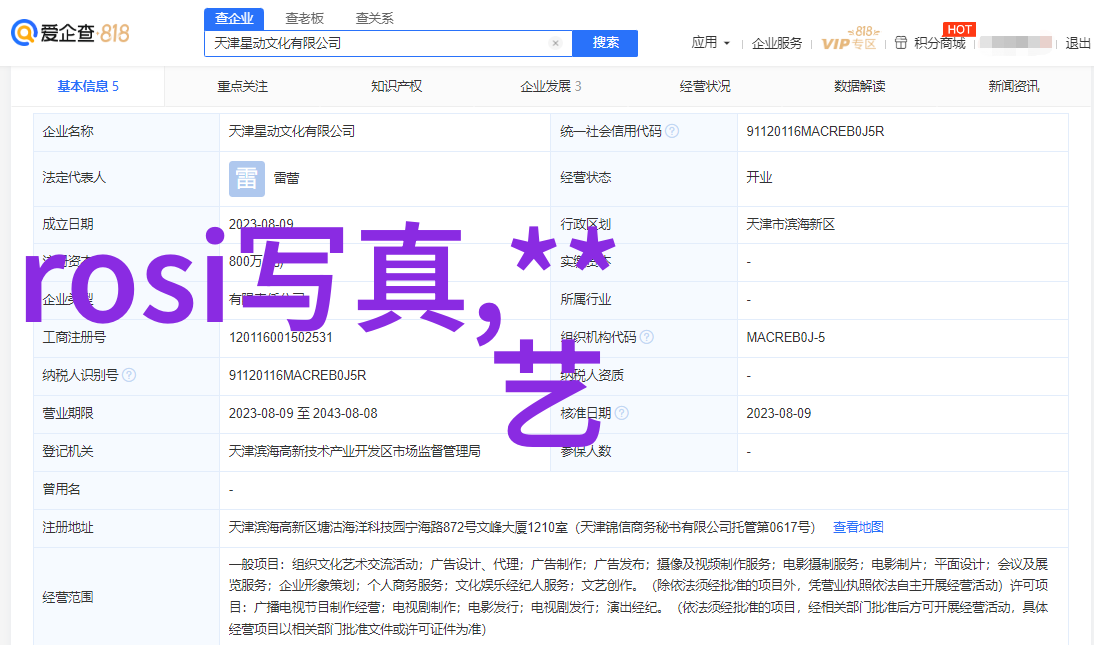Click legal representative name 雷蕾
This screenshot has width=1094, height=645.
[286, 179]
